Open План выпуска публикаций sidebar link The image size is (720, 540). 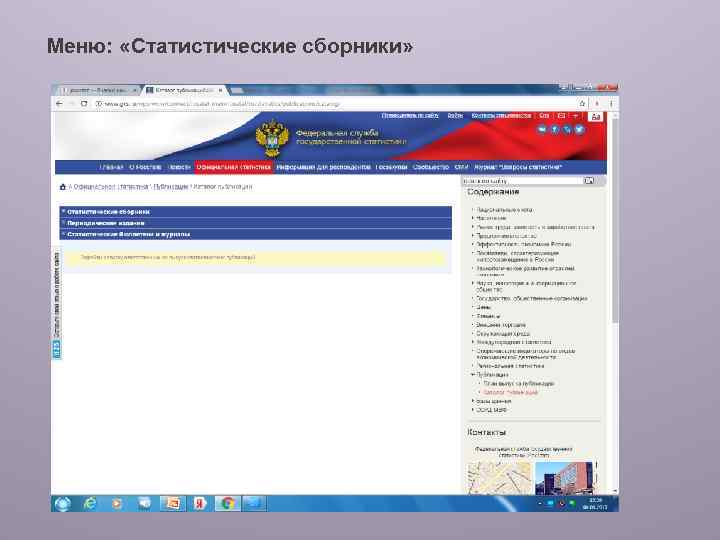tap(519, 383)
